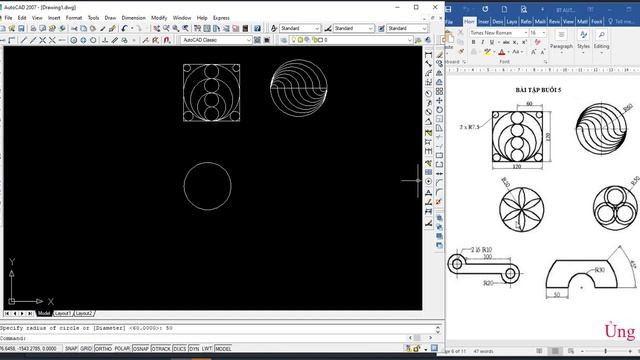Click the Zoom Realtime magnifier icon
The image size is (640, 360).
(x=166, y=29)
